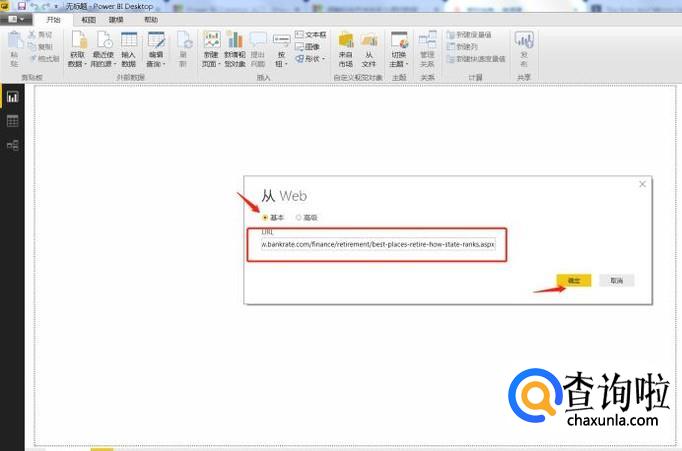Click the Refresh (刷新) icon

pos(184,40)
